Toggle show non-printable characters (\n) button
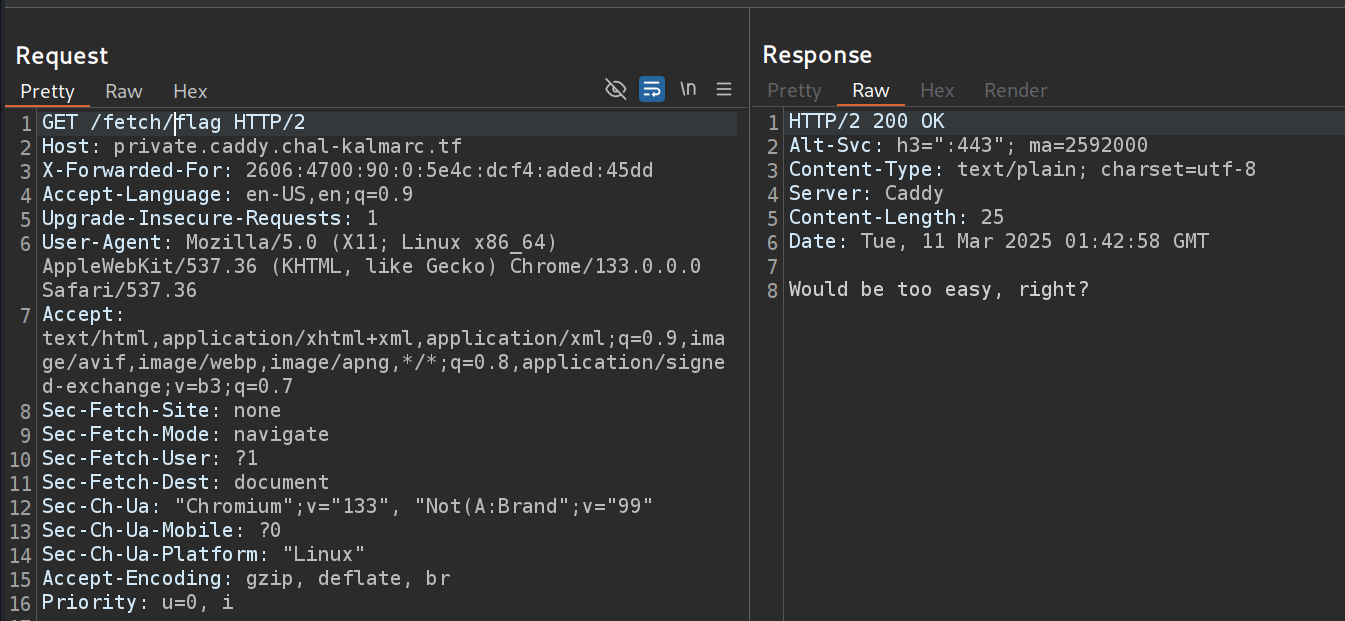Viewport: 1345px width, 621px height. point(688,89)
